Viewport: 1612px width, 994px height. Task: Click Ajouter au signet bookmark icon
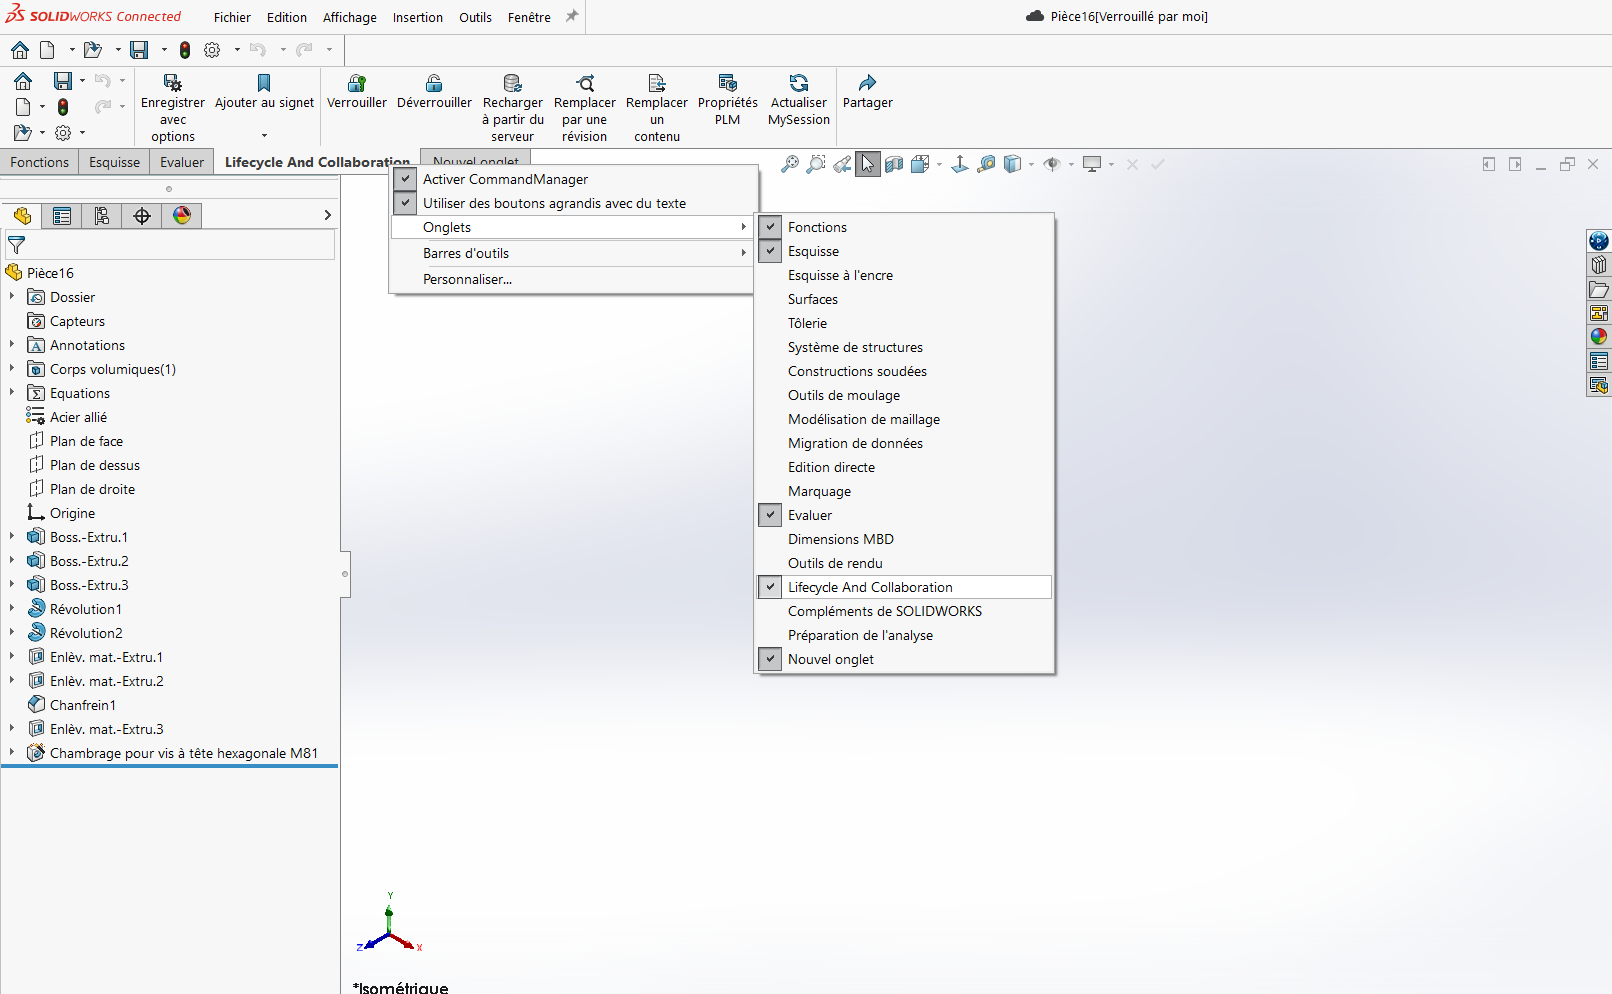[264, 83]
